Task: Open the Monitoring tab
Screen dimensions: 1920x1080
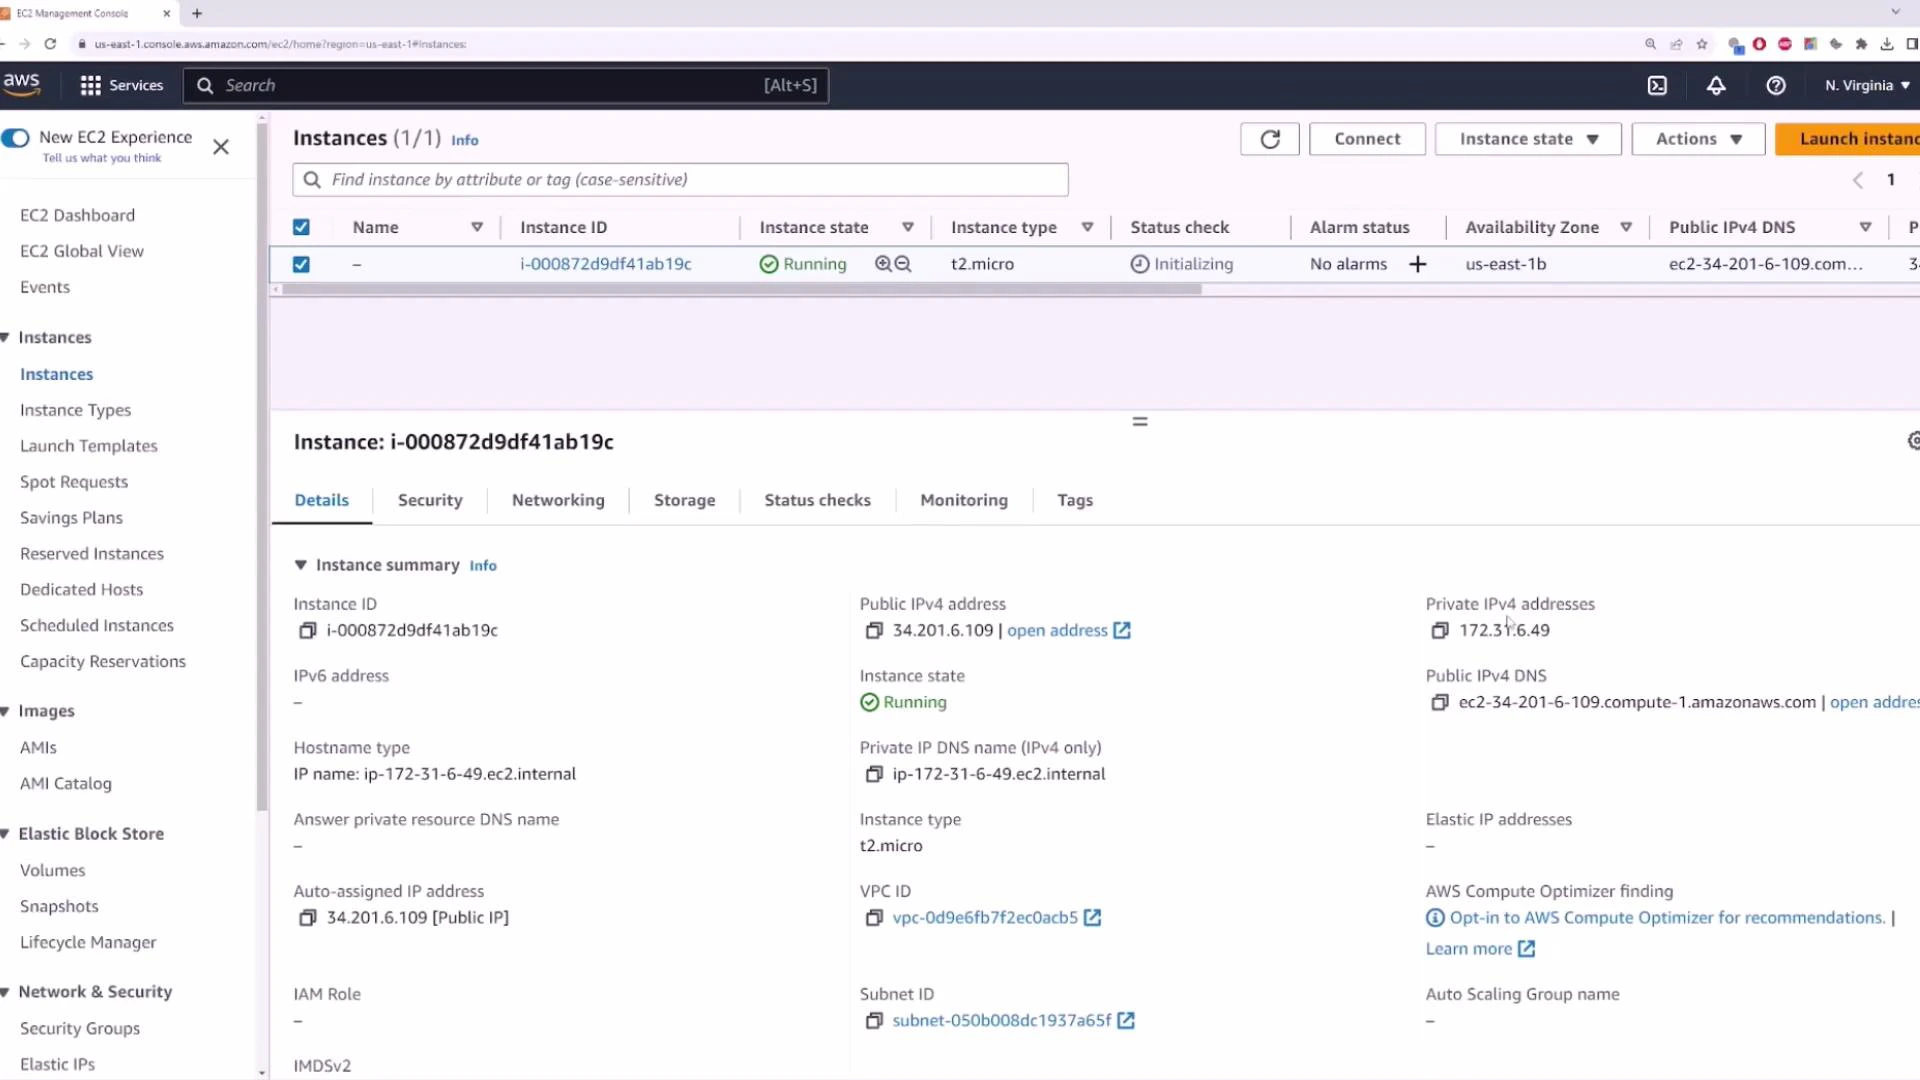Action: (x=963, y=500)
